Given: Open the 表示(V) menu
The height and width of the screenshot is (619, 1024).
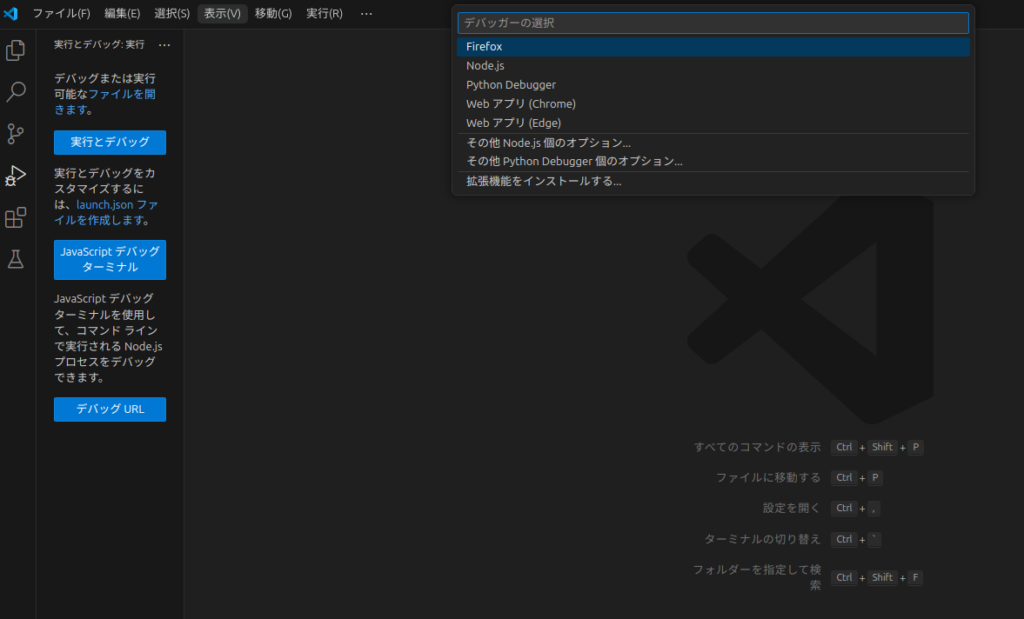Looking at the screenshot, I should pyautogui.click(x=222, y=14).
